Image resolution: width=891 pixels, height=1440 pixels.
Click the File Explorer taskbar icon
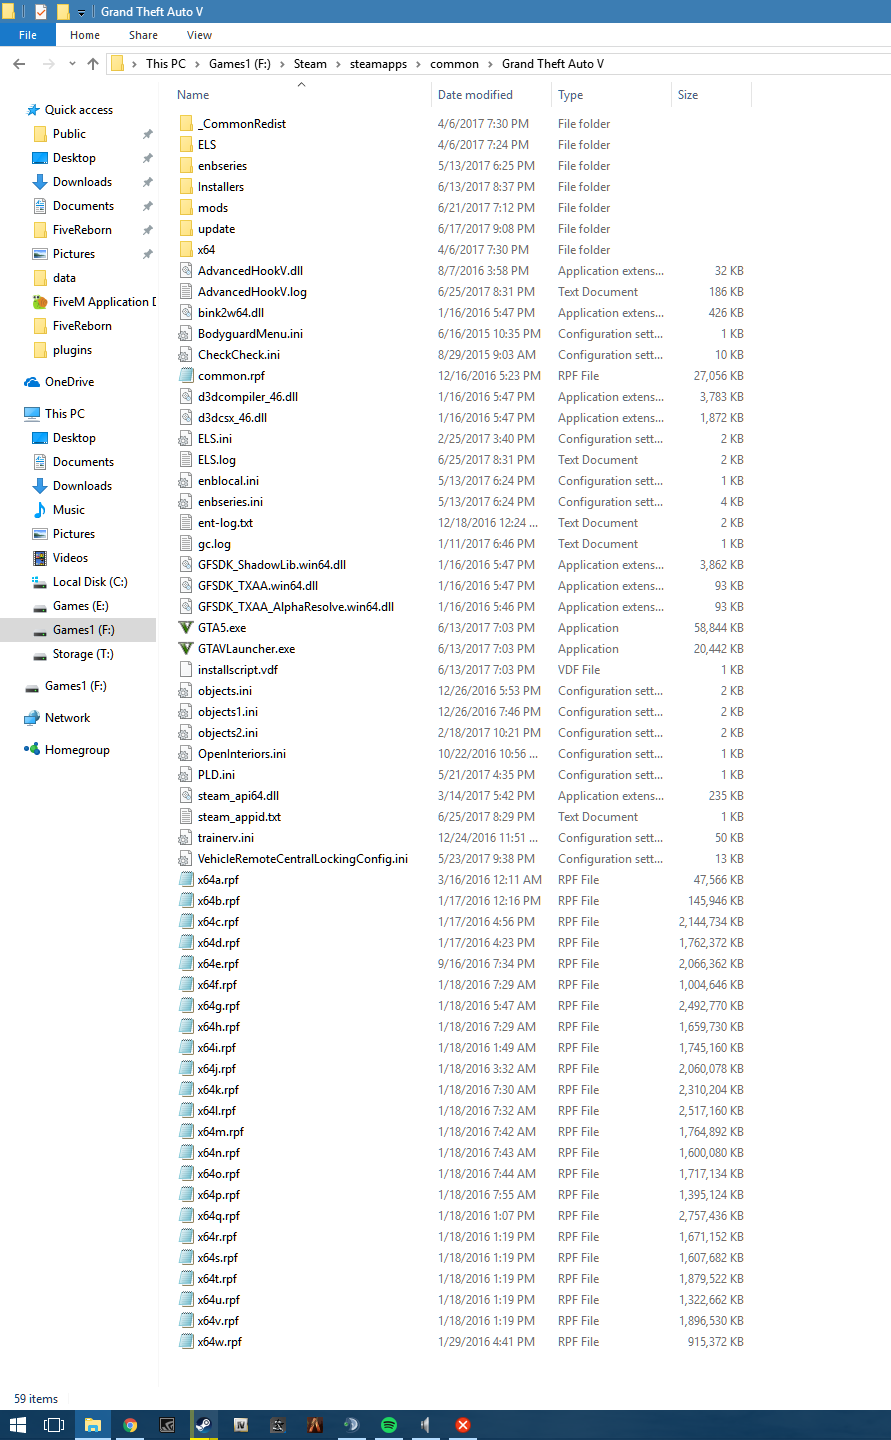click(x=92, y=1425)
